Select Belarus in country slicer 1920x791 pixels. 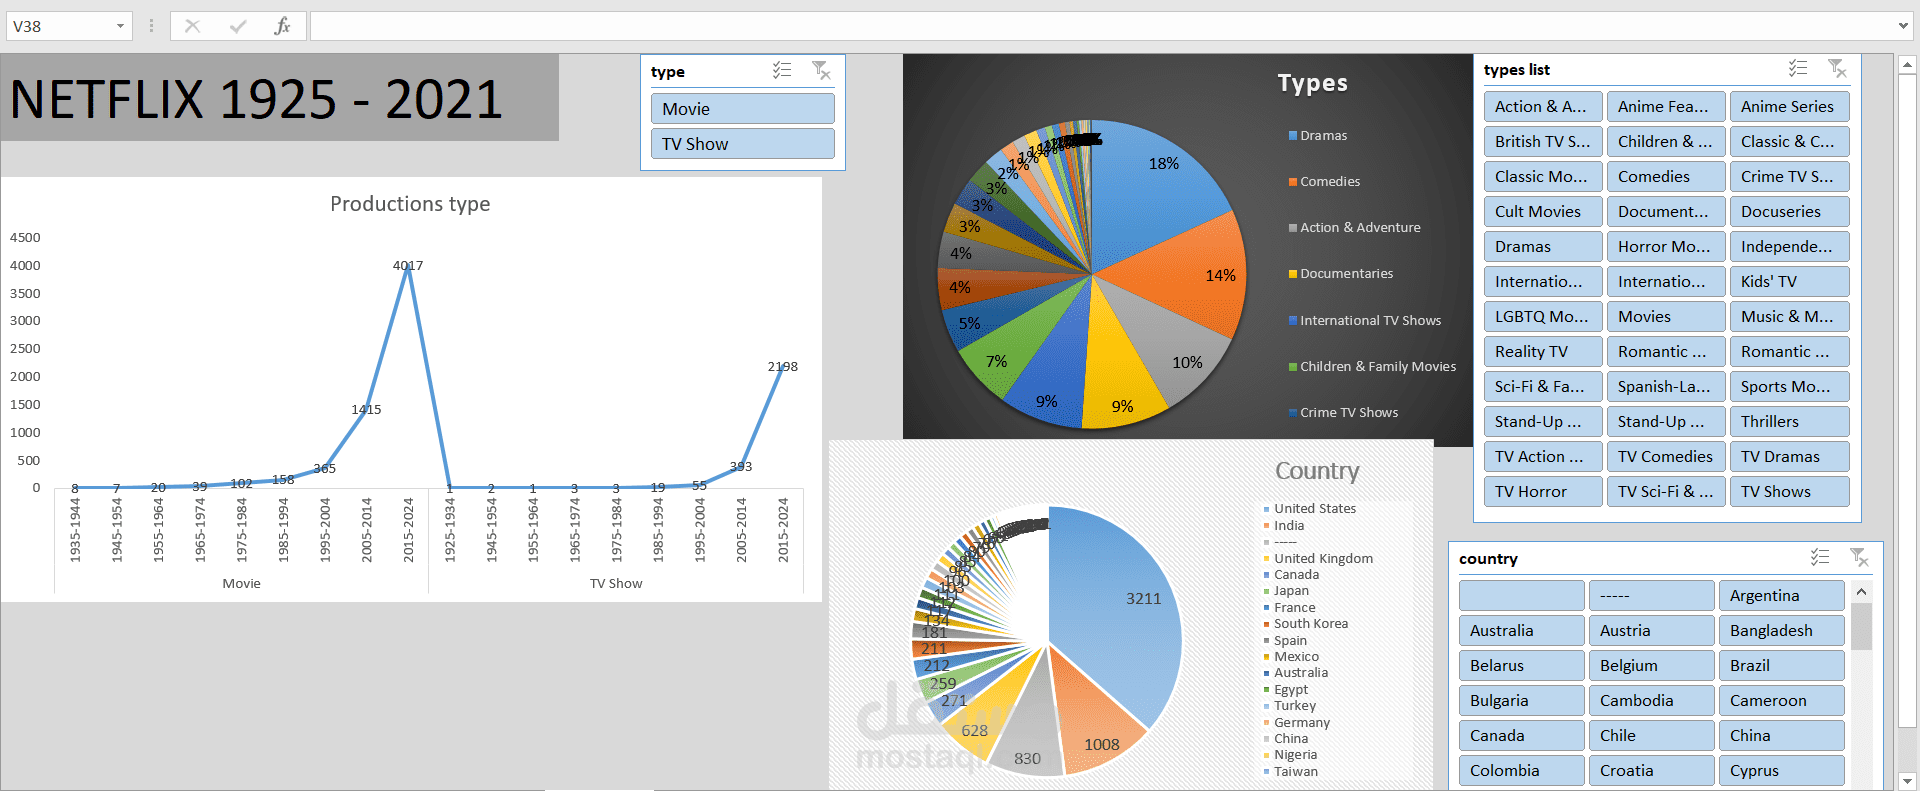click(1522, 666)
